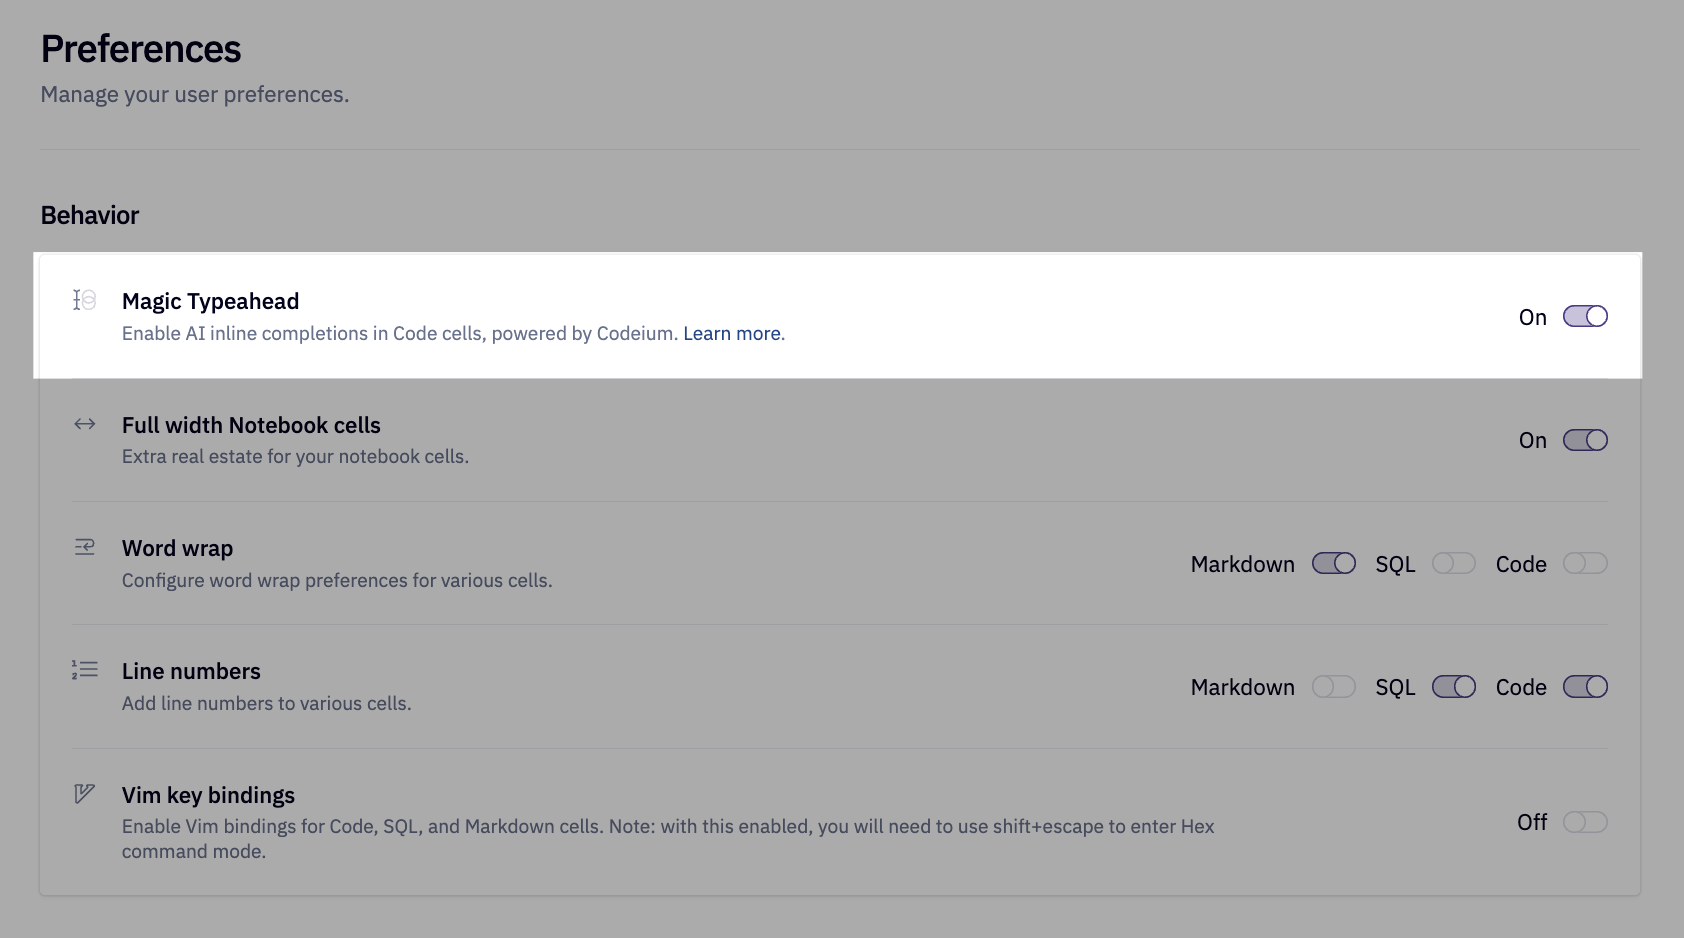Enable Word wrap for SQL cells

[x=1454, y=564]
